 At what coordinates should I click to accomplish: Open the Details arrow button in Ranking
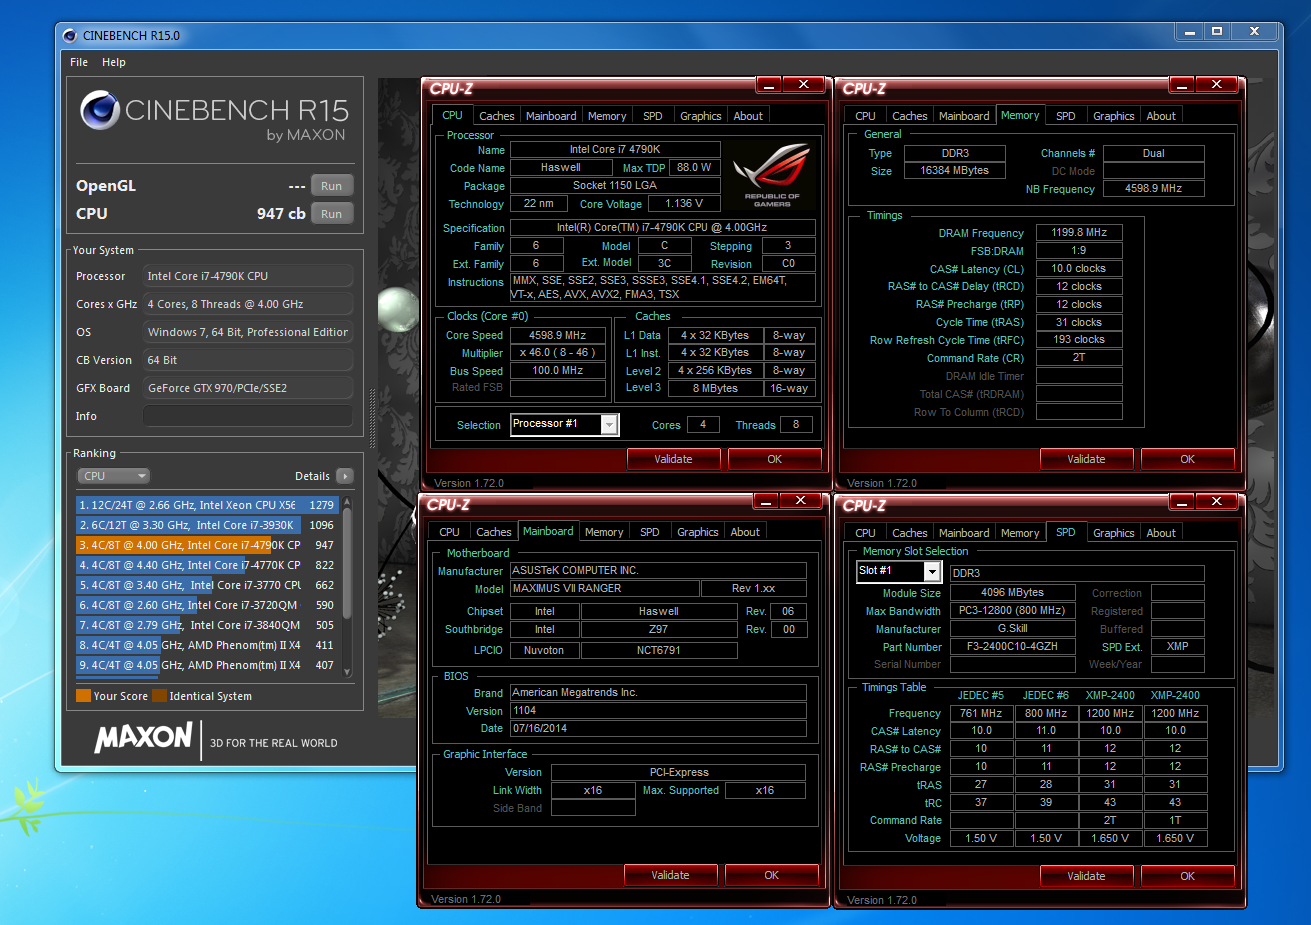pos(345,476)
